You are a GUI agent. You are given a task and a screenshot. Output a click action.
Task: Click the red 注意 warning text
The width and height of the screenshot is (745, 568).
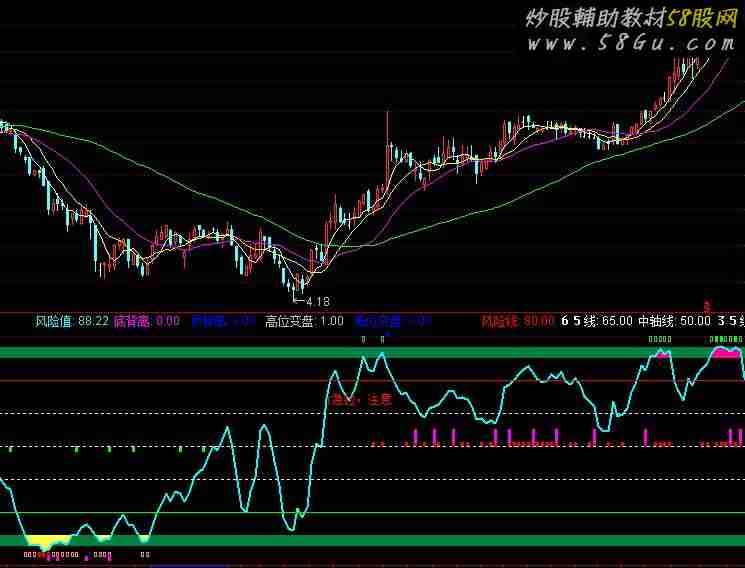point(378,399)
